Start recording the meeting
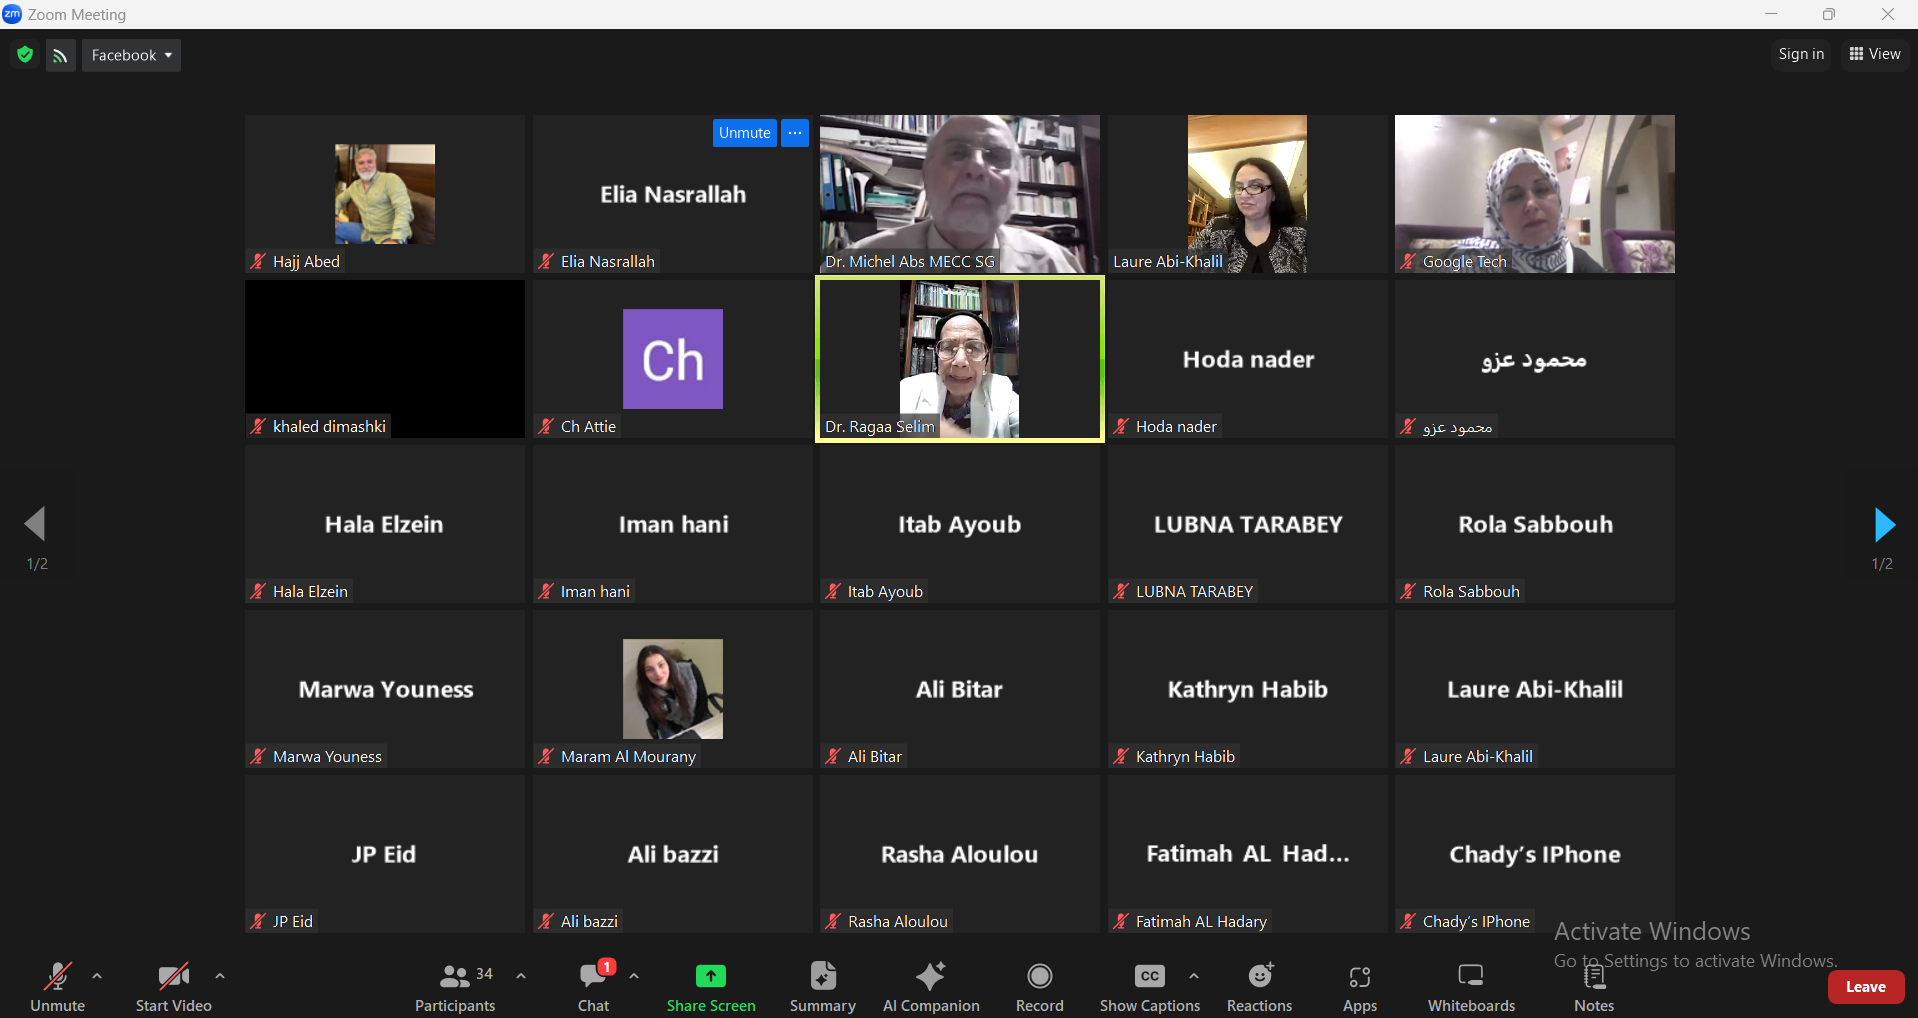The height and width of the screenshot is (1018, 1918). (1040, 987)
